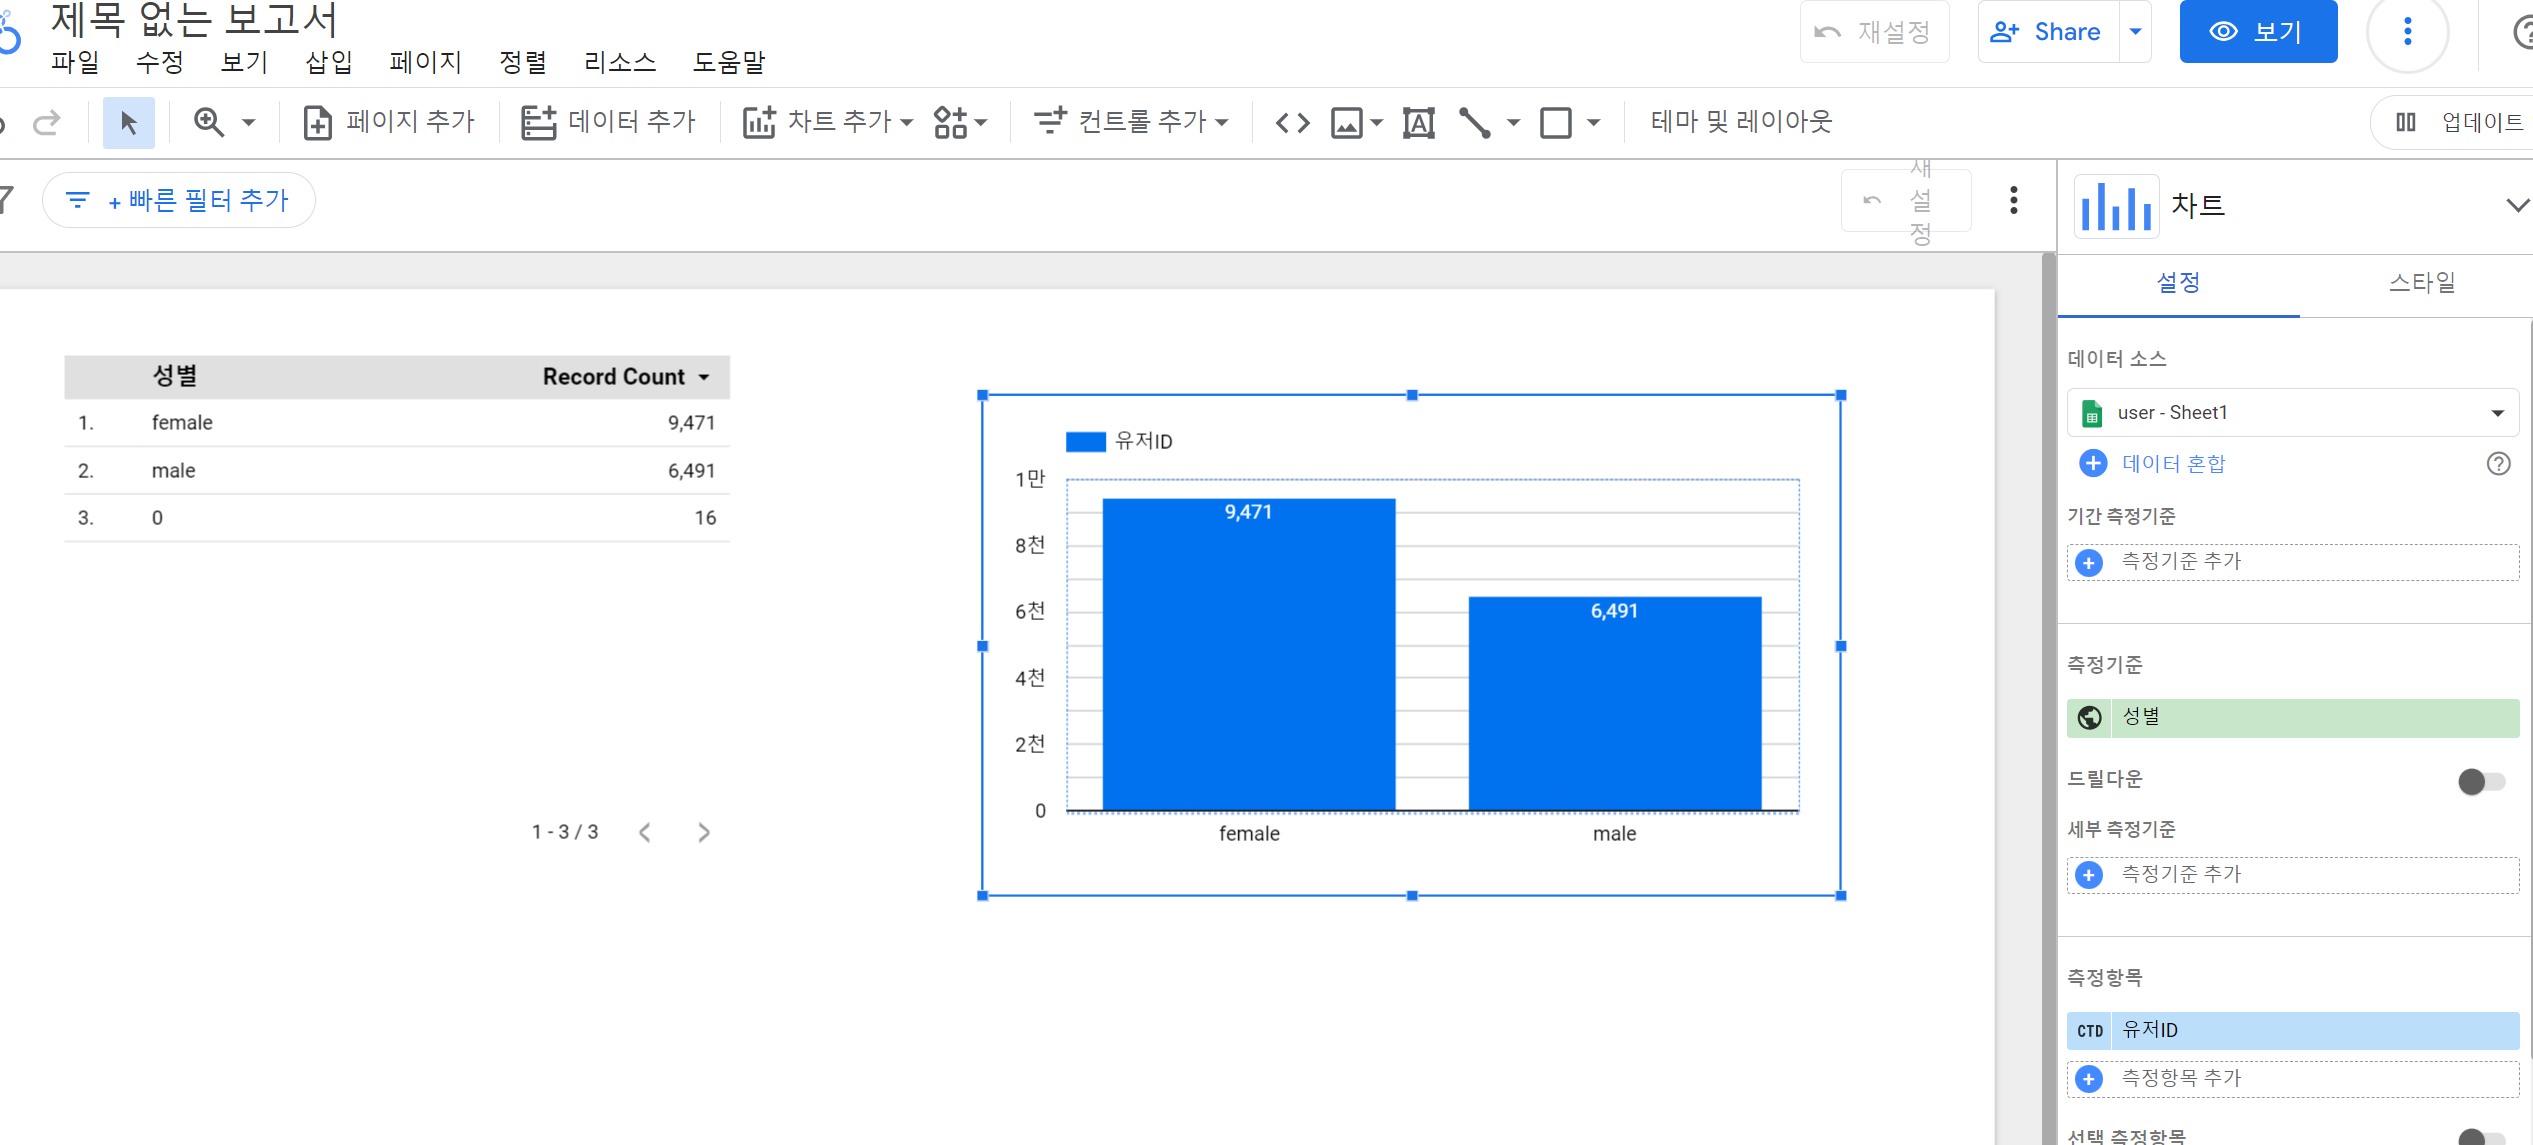Click report title 제목 없는 보고서
This screenshot has height=1145, width=2533.
coord(194,19)
